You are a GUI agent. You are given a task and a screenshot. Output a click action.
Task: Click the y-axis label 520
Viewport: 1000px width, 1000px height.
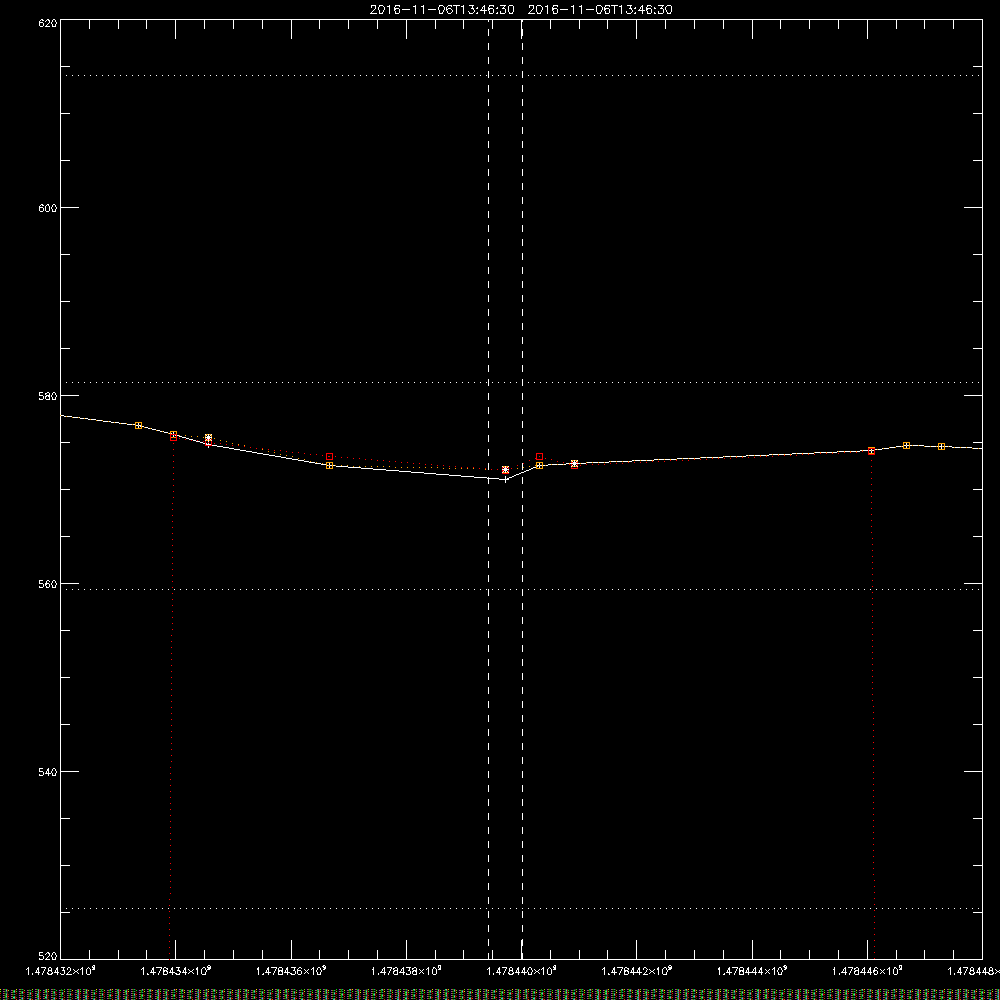point(48,957)
